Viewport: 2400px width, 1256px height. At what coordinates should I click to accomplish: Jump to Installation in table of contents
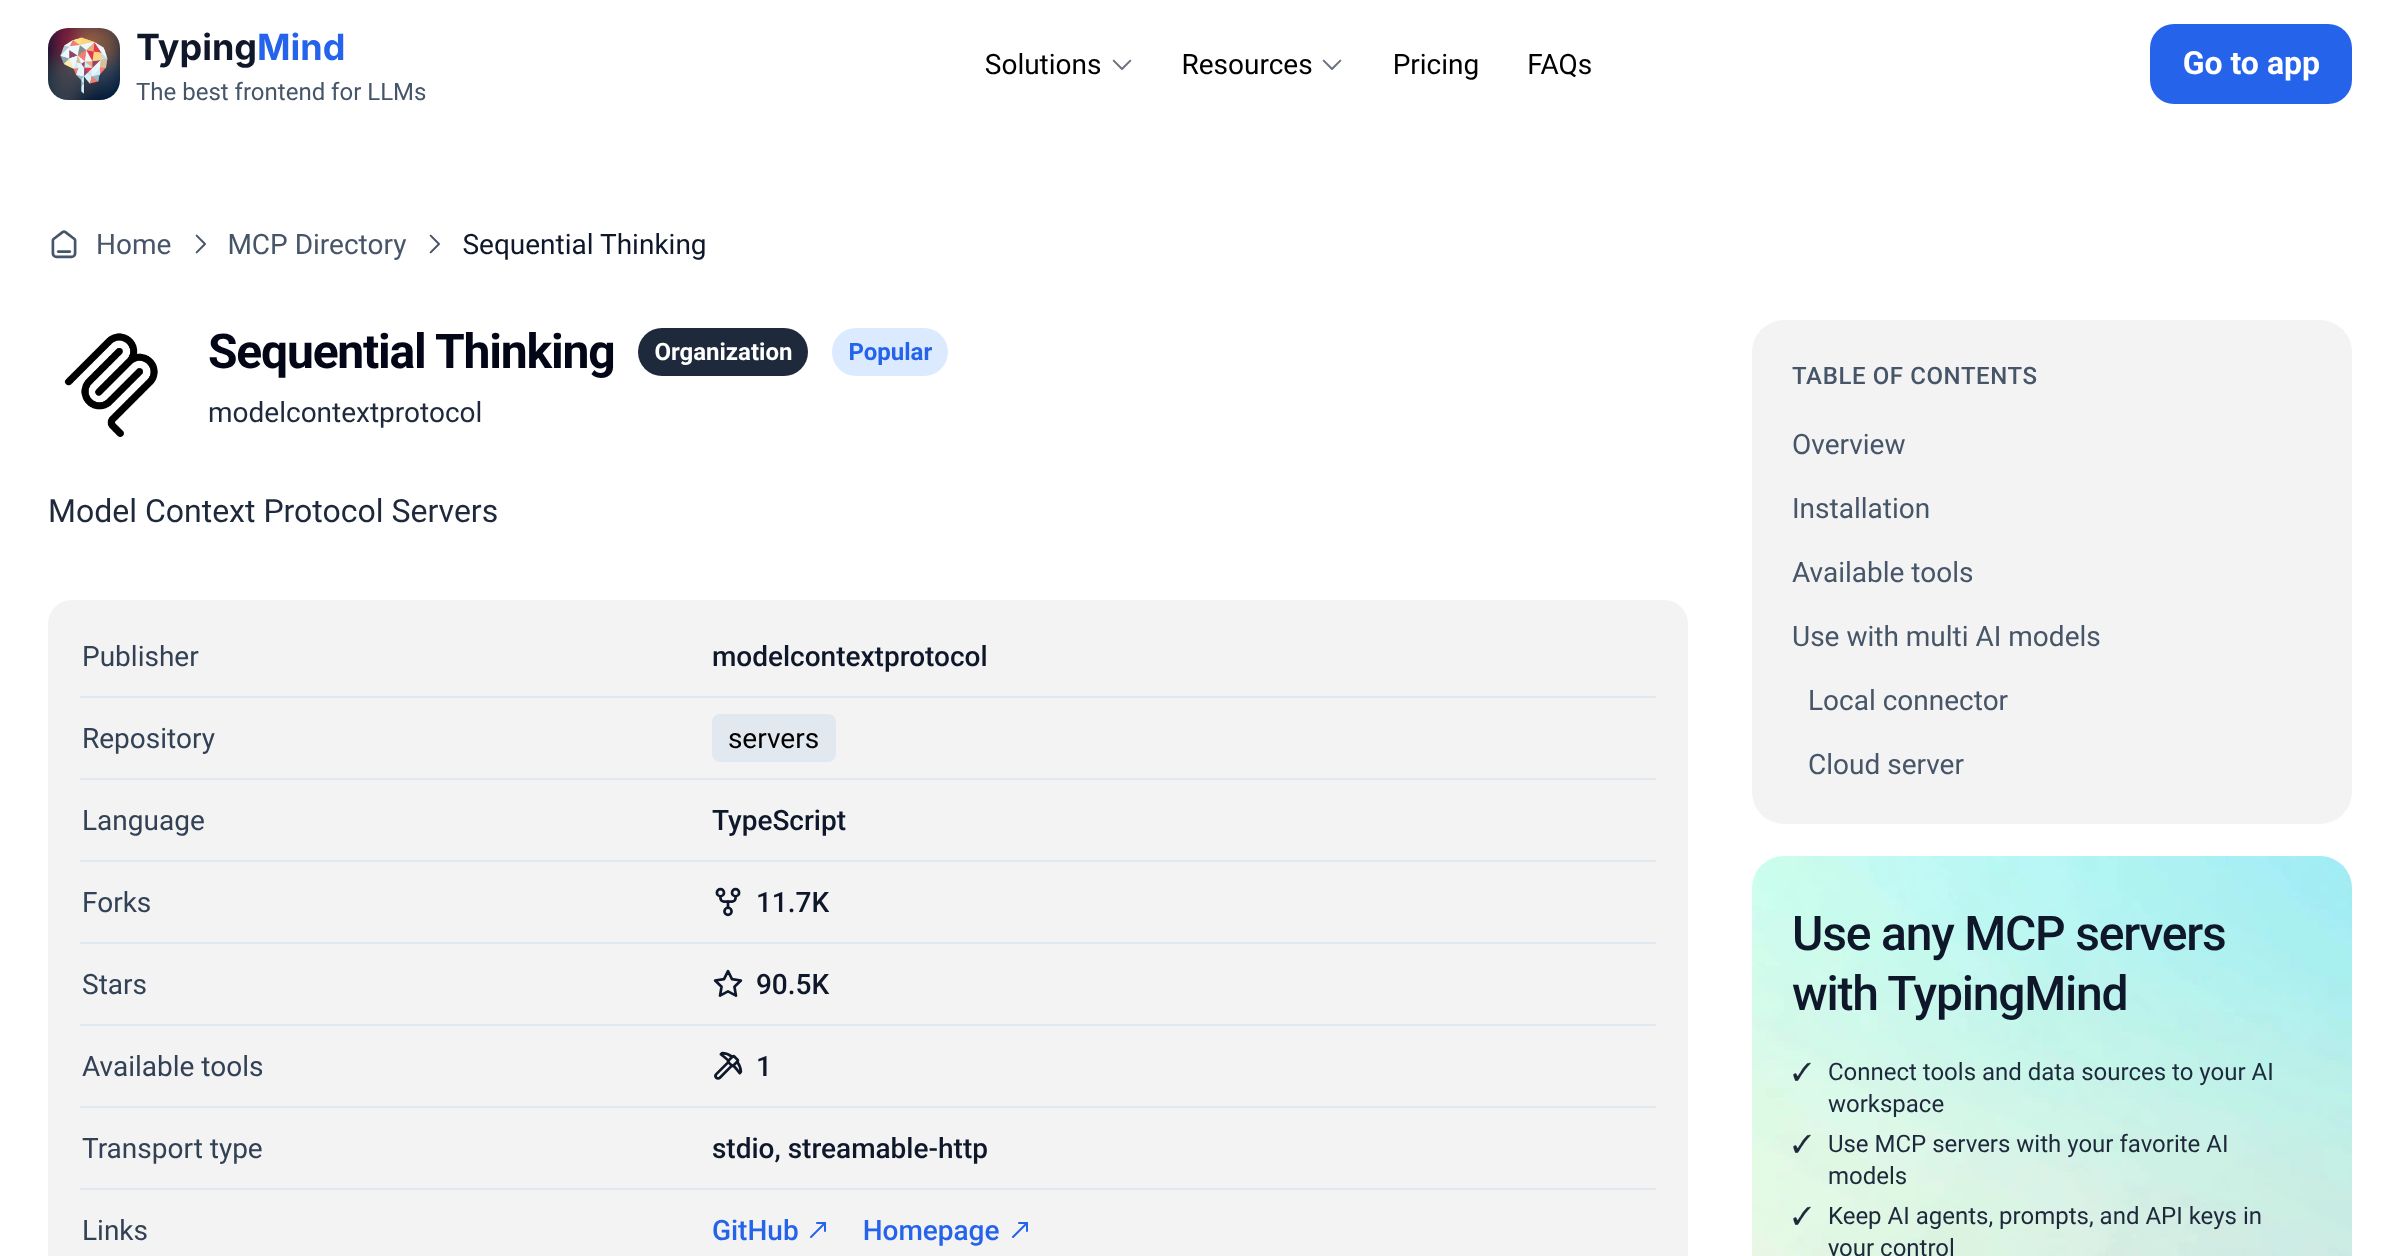click(x=1861, y=508)
